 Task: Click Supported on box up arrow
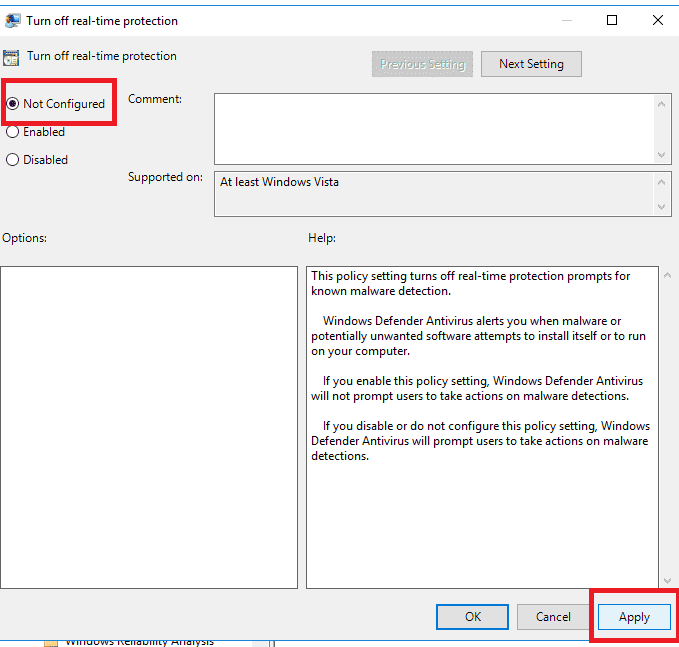pyautogui.click(x=662, y=181)
